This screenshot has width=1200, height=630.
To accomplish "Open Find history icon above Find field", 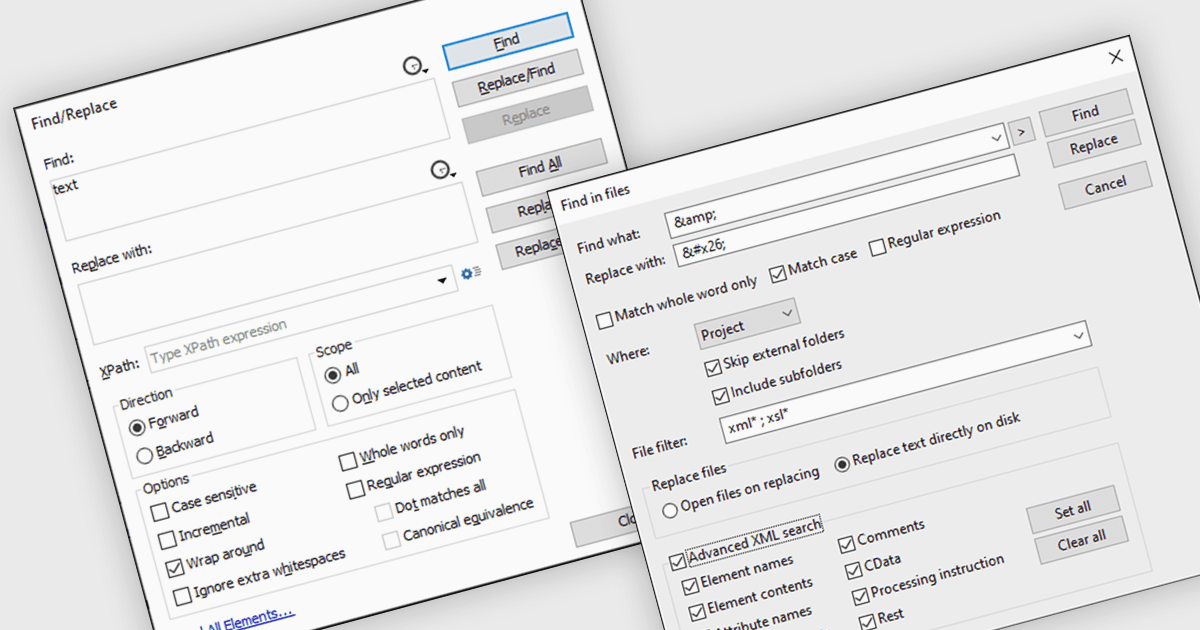I will point(415,67).
